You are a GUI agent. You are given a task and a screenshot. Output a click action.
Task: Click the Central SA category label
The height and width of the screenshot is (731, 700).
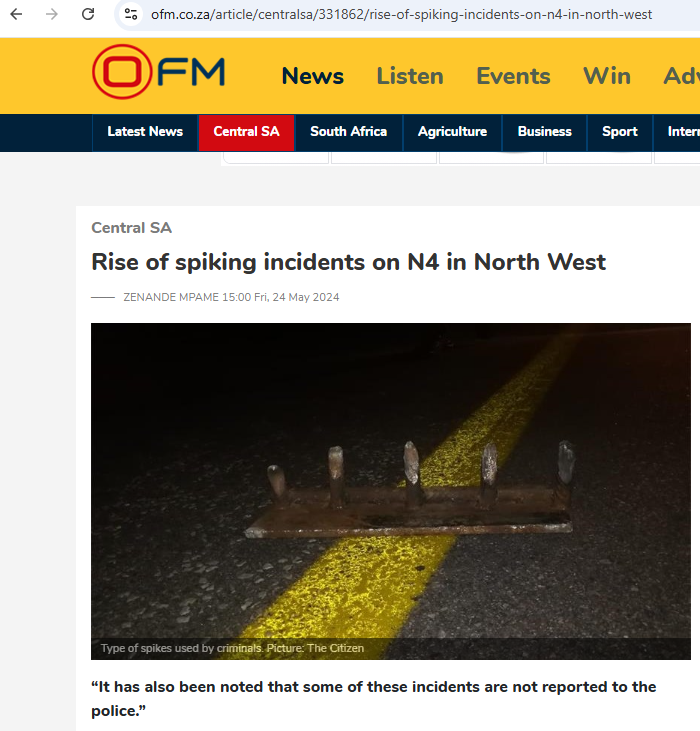click(x=131, y=228)
